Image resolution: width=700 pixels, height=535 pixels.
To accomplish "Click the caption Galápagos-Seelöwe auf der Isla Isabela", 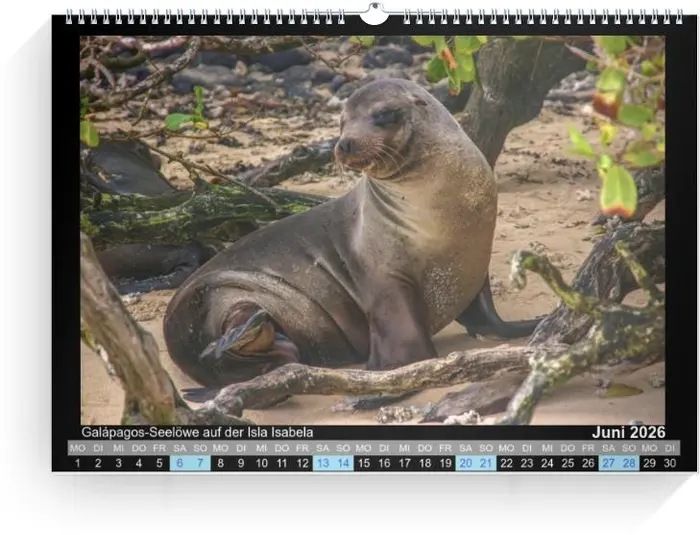I will click(197, 432).
